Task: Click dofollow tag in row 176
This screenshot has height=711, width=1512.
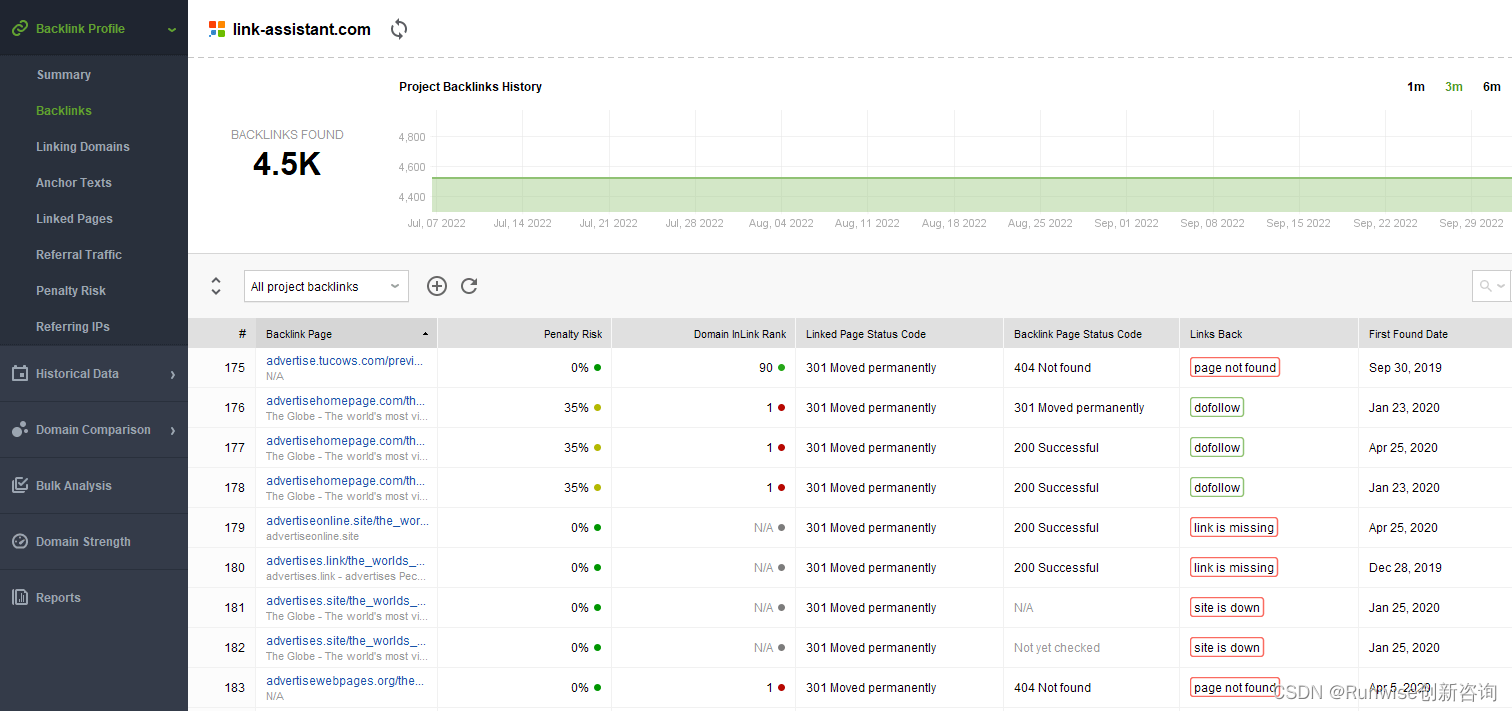Action: click(x=1217, y=408)
